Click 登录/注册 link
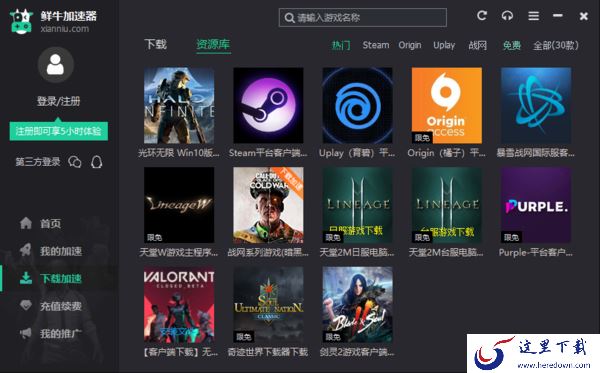Viewport: 600px width, 373px height. pos(59,101)
